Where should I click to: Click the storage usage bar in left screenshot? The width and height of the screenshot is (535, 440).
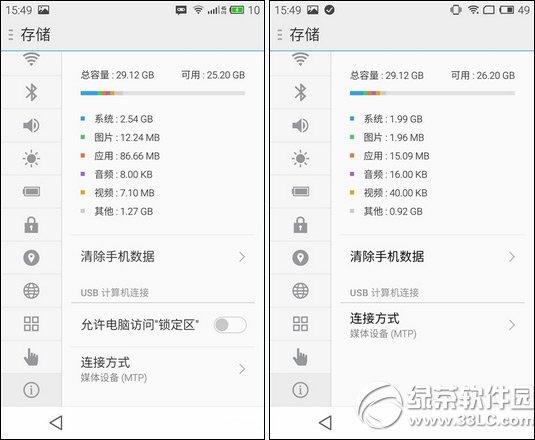[x=163, y=93]
